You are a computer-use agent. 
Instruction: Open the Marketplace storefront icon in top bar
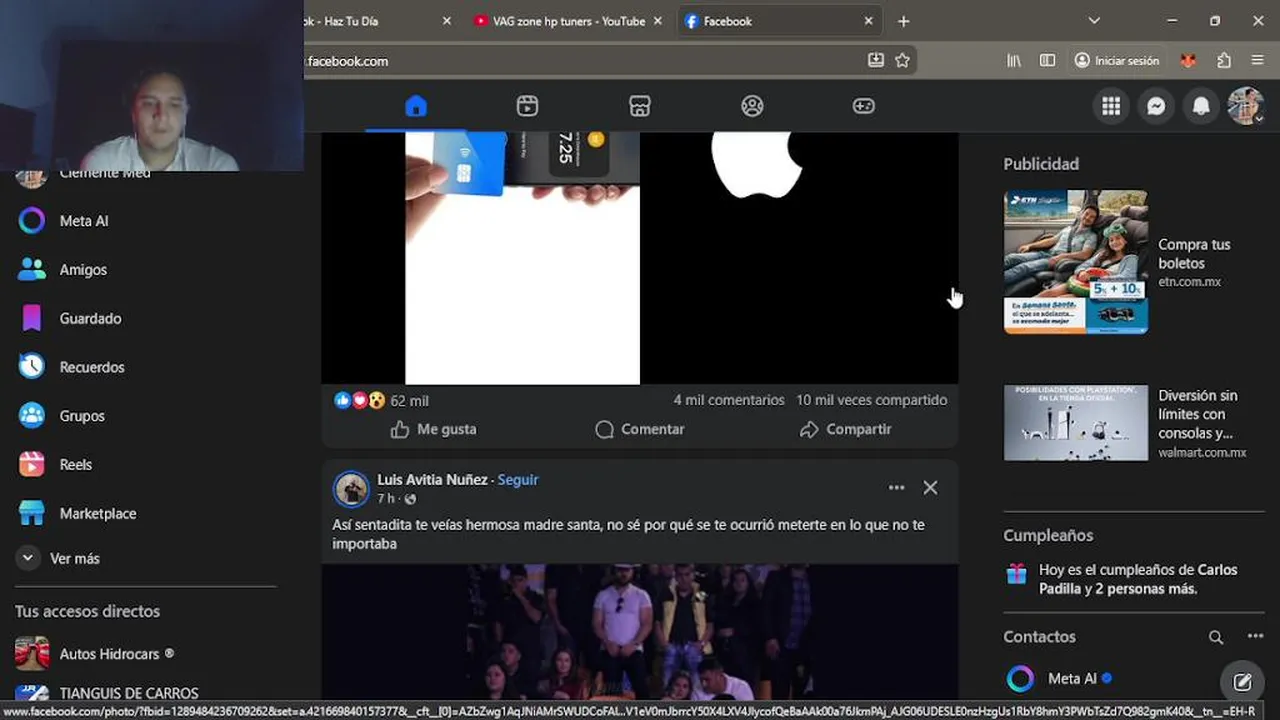[x=640, y=106]
